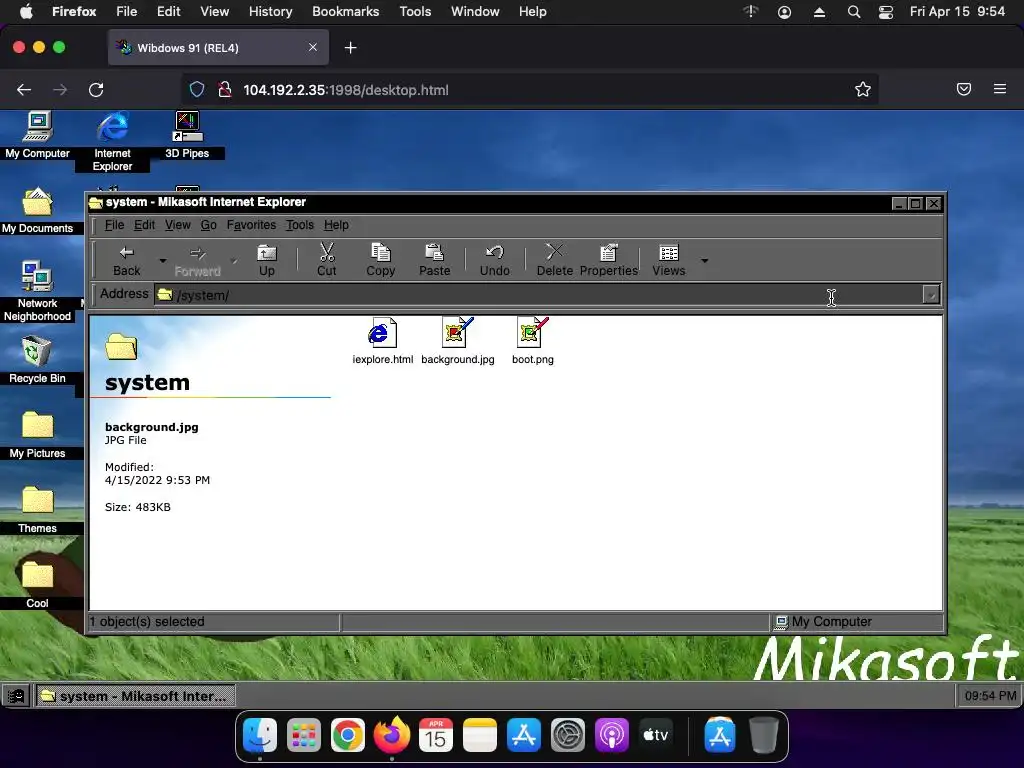Image resolution: width=1024 pixels, height=768 pixels.
Task: Select My Documents desktop icon
Action: pyautogui.click(x=37, y=210)
